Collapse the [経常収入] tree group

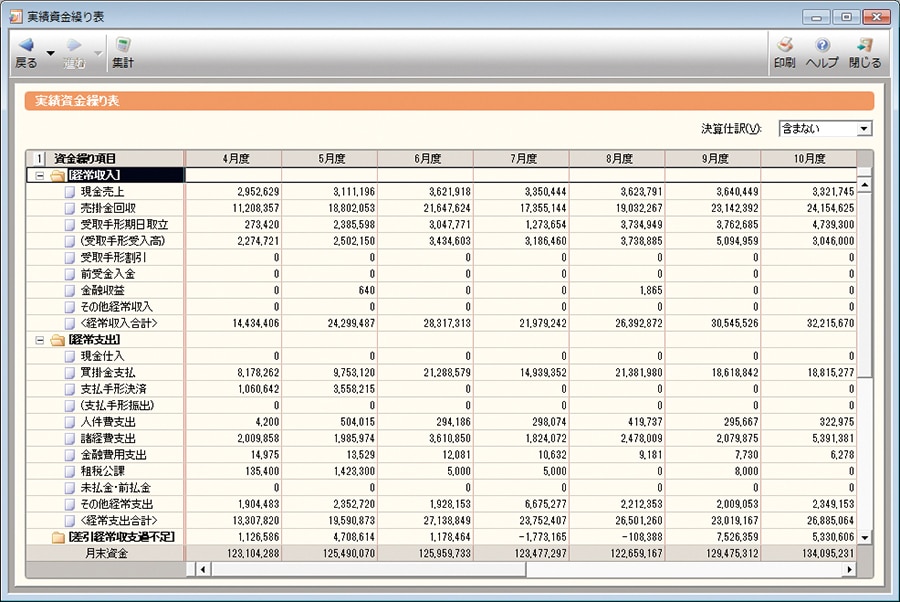pyautogui.click(x=40, y=176)
